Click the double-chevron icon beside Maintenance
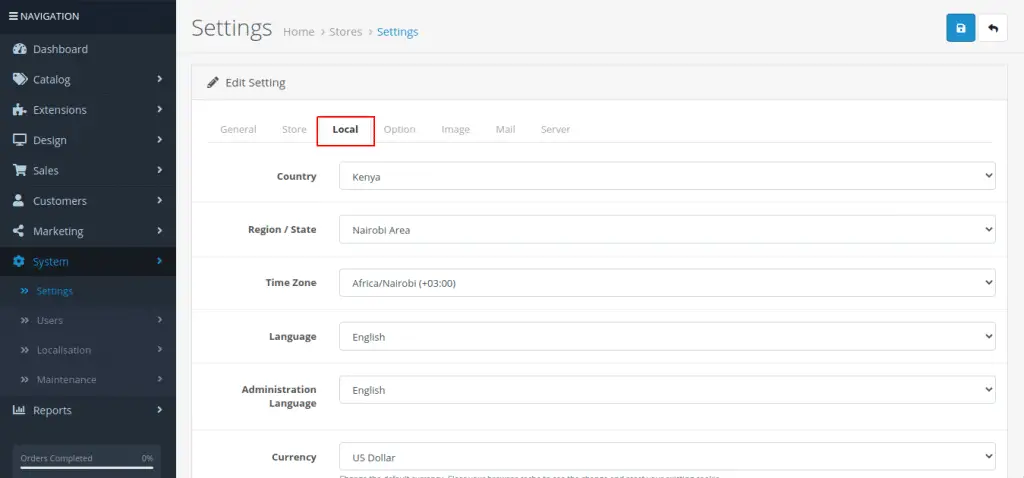This screenshot has width=1024, height=478. (x=25, y=379)
